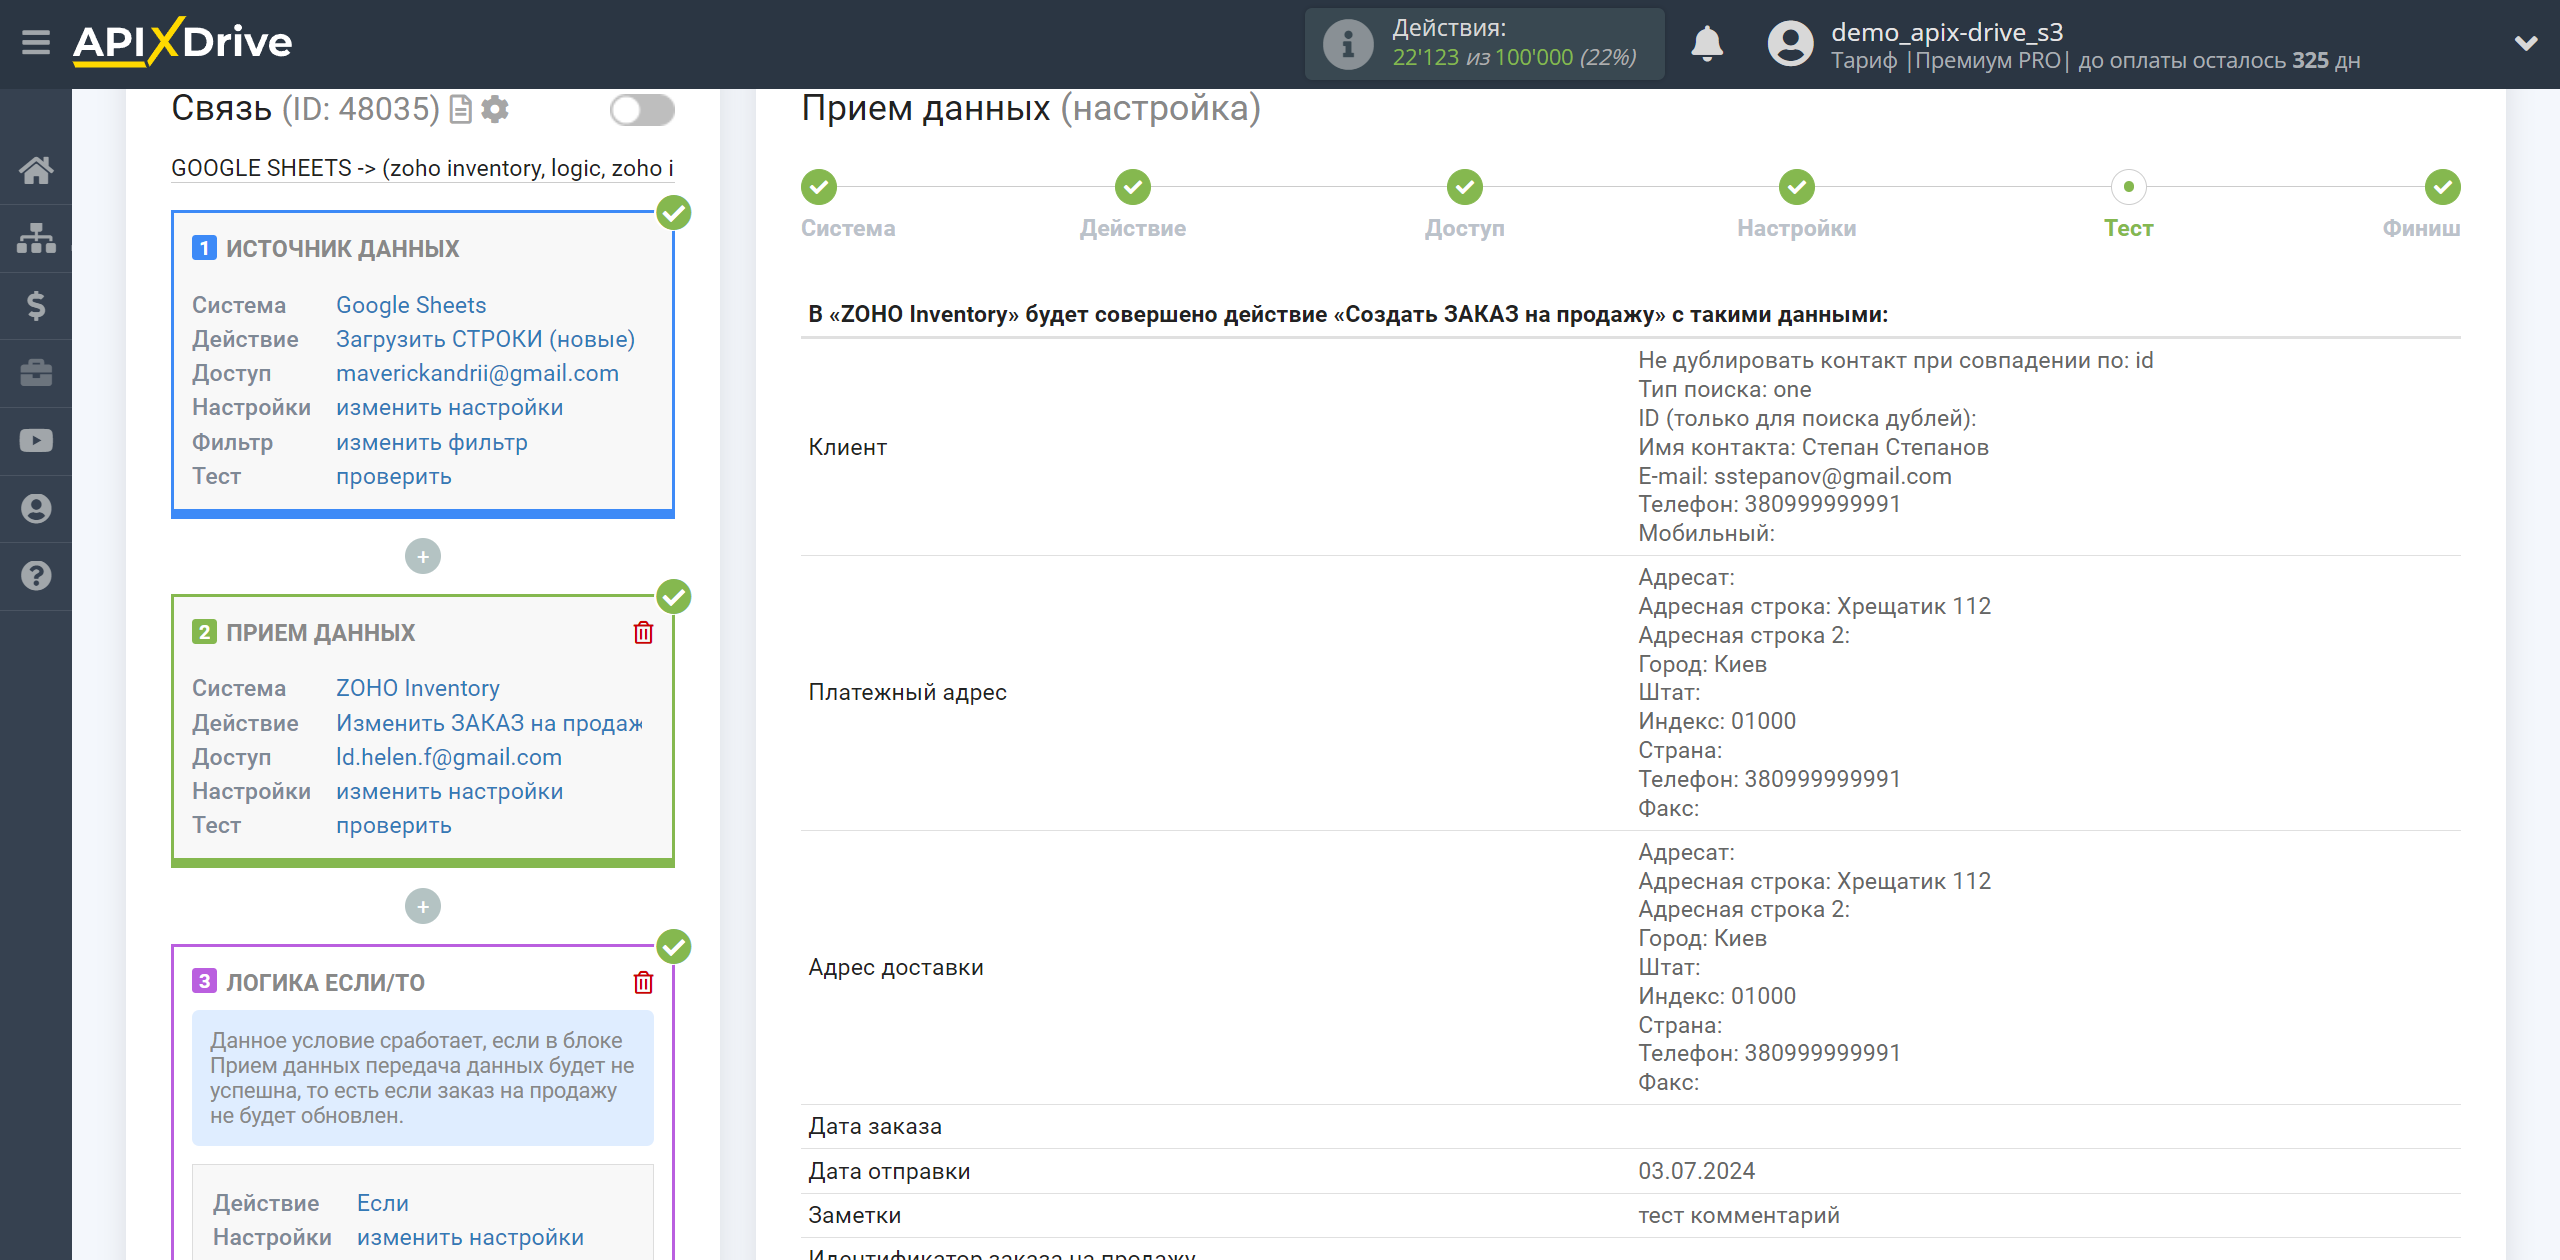This screenshot has width=2560, height=1260.
Task: Click the username demo_apix-drive_s3
Action: [1946, 32]
